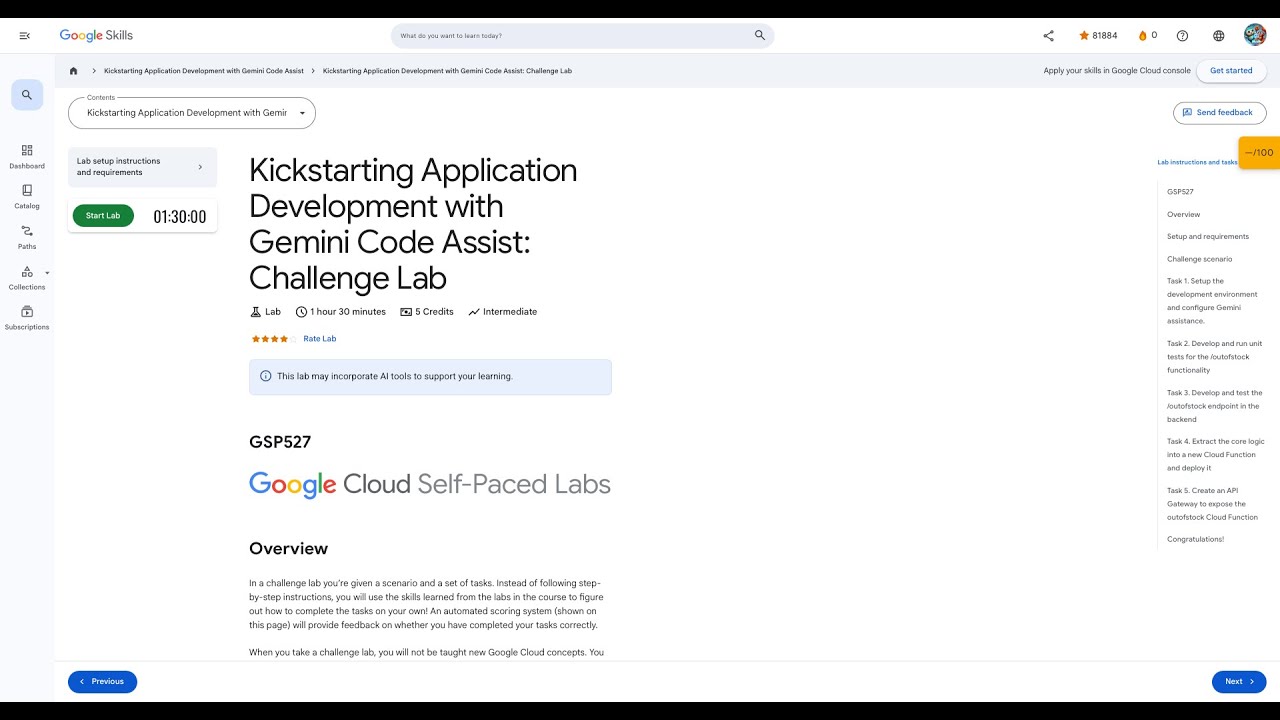
Task: View the 81884 points star badge
Action: (1098, 35)
